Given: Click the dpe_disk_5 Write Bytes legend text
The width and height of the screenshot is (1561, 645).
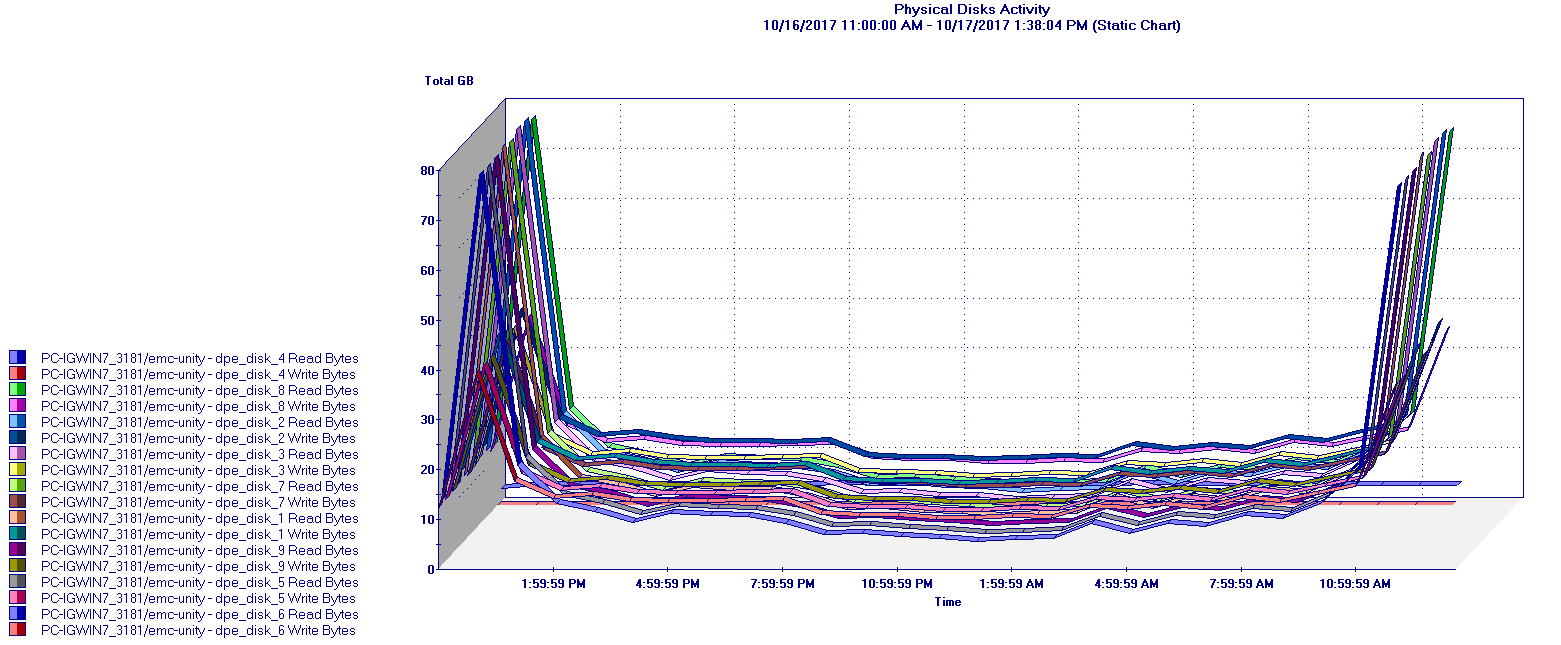Looking at the screenshot, I should [198, 598].
